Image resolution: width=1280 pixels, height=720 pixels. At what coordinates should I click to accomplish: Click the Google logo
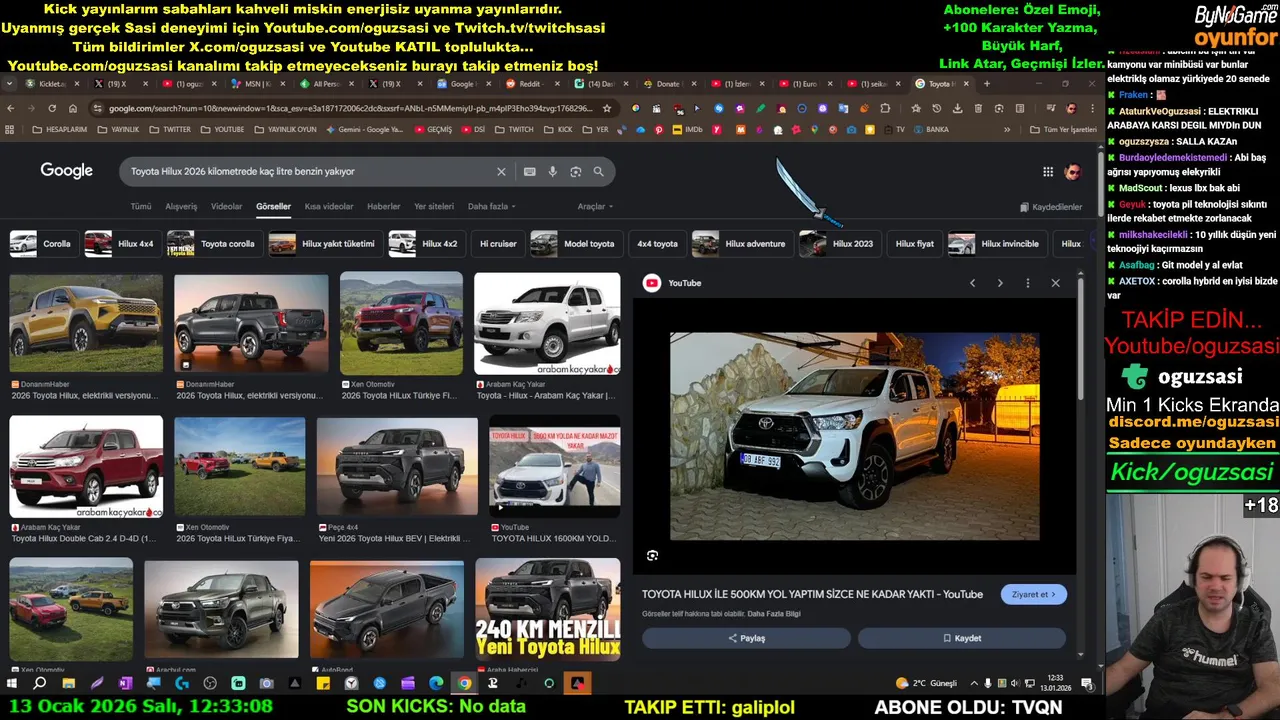click(67, 171)
